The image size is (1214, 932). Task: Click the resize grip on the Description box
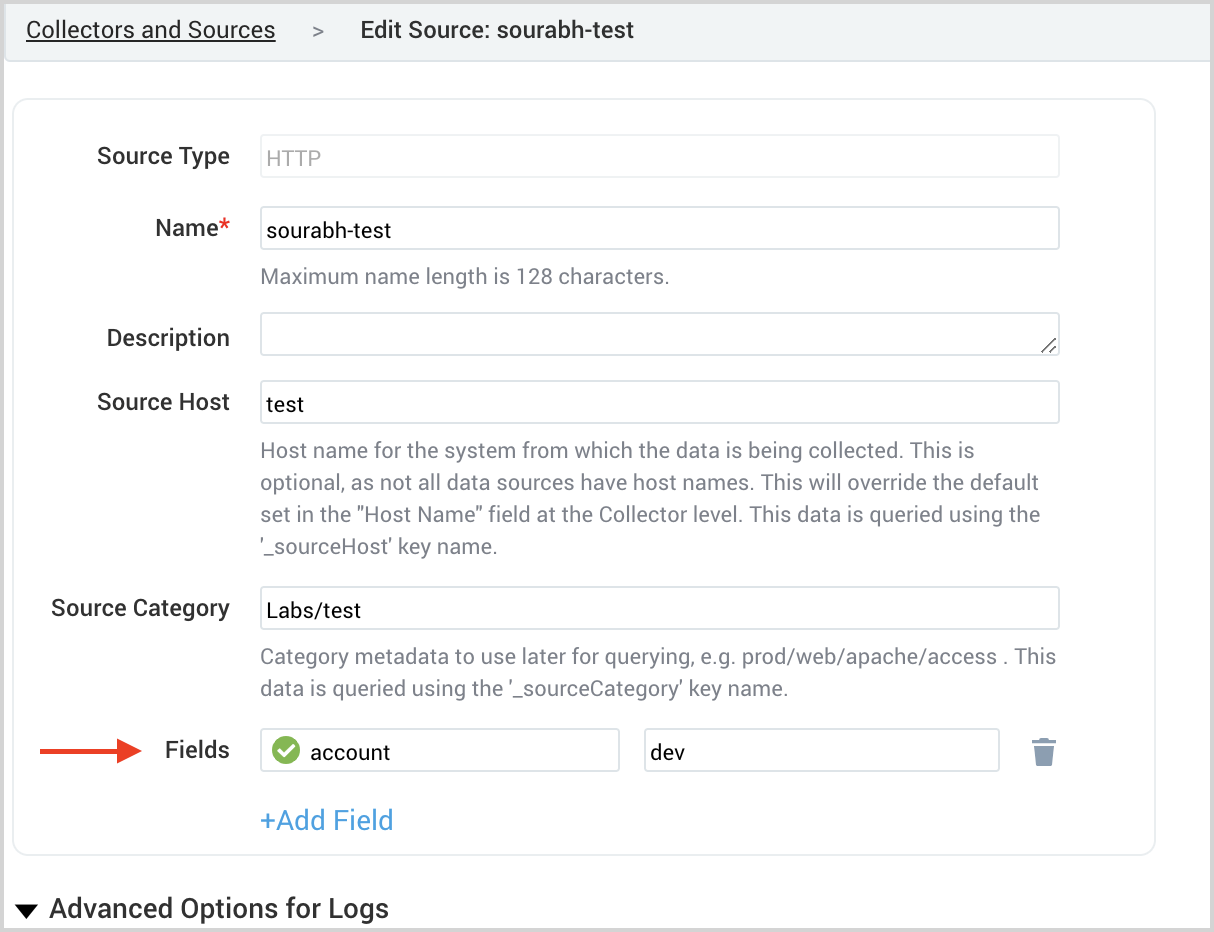pyautogui.click(x=1050, y=346)
